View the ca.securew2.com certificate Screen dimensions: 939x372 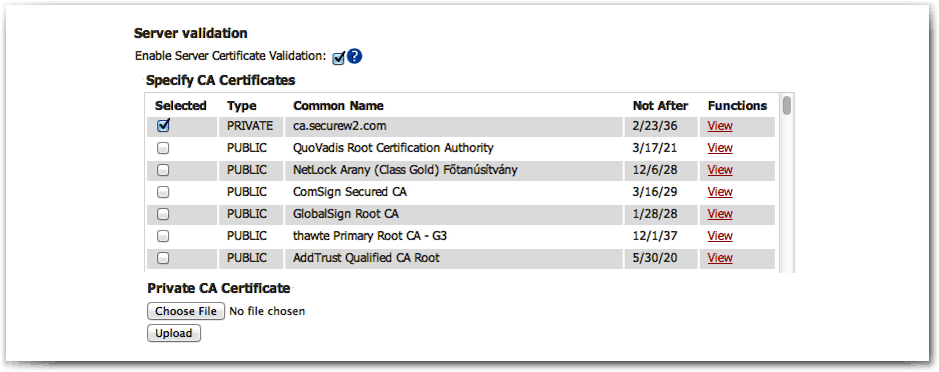point(720,126)
